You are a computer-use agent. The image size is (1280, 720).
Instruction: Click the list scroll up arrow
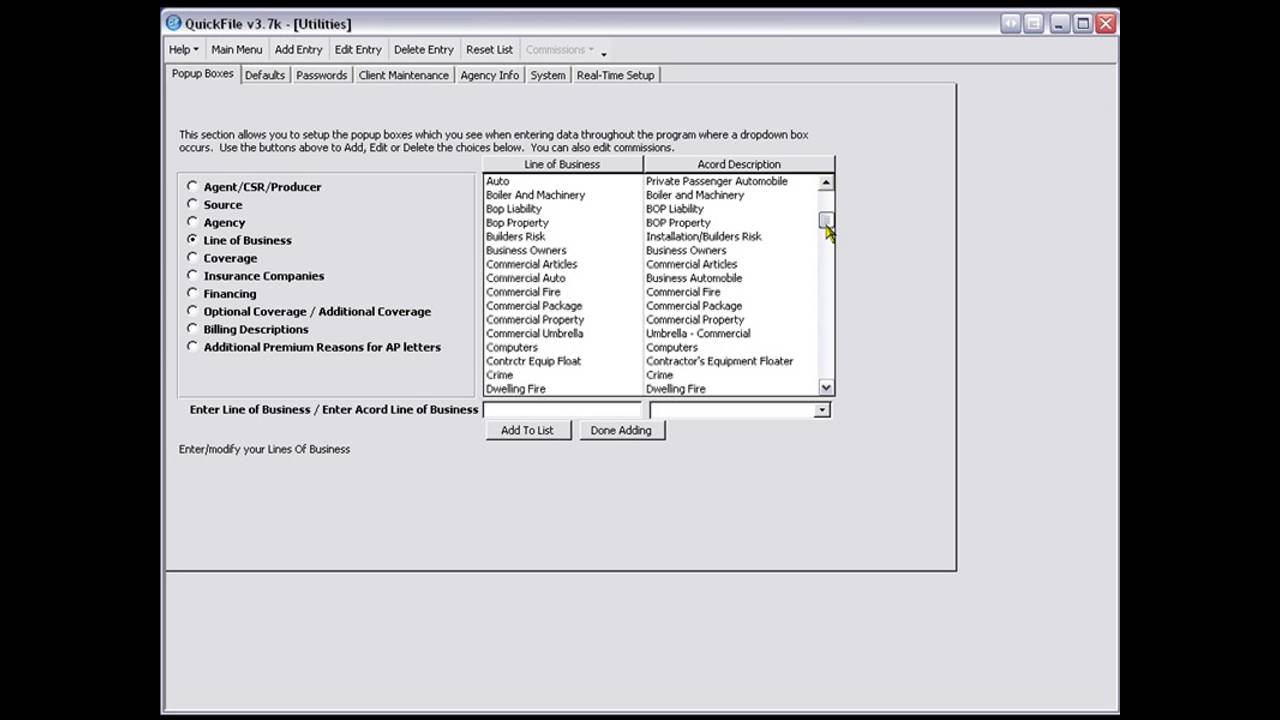pos(825,182)
